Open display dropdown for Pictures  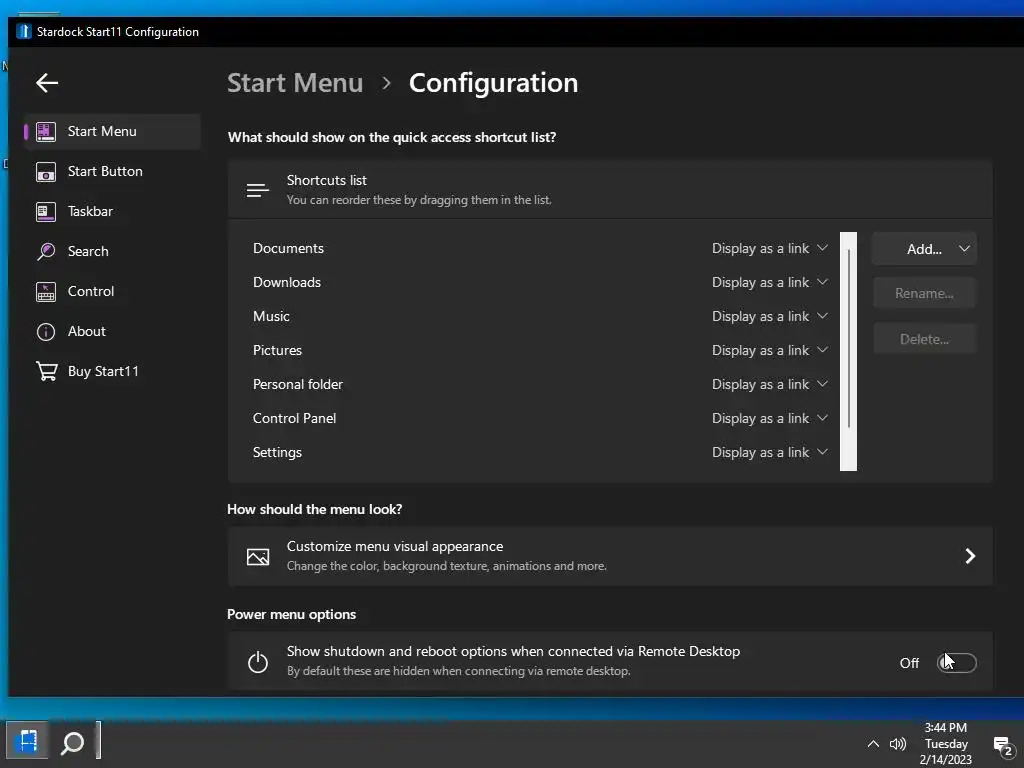point(769,350)
